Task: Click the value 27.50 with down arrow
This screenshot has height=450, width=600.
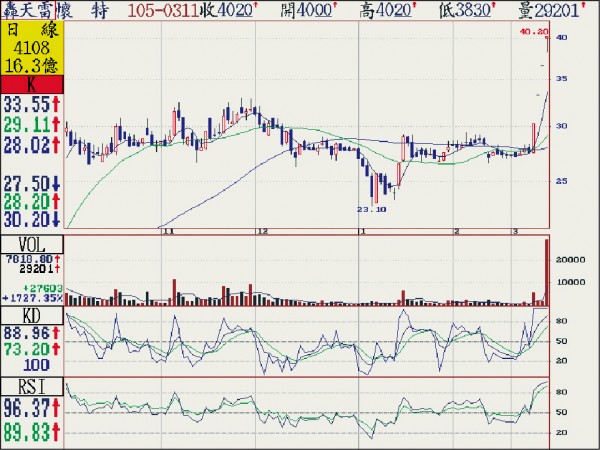Action: 31,184
